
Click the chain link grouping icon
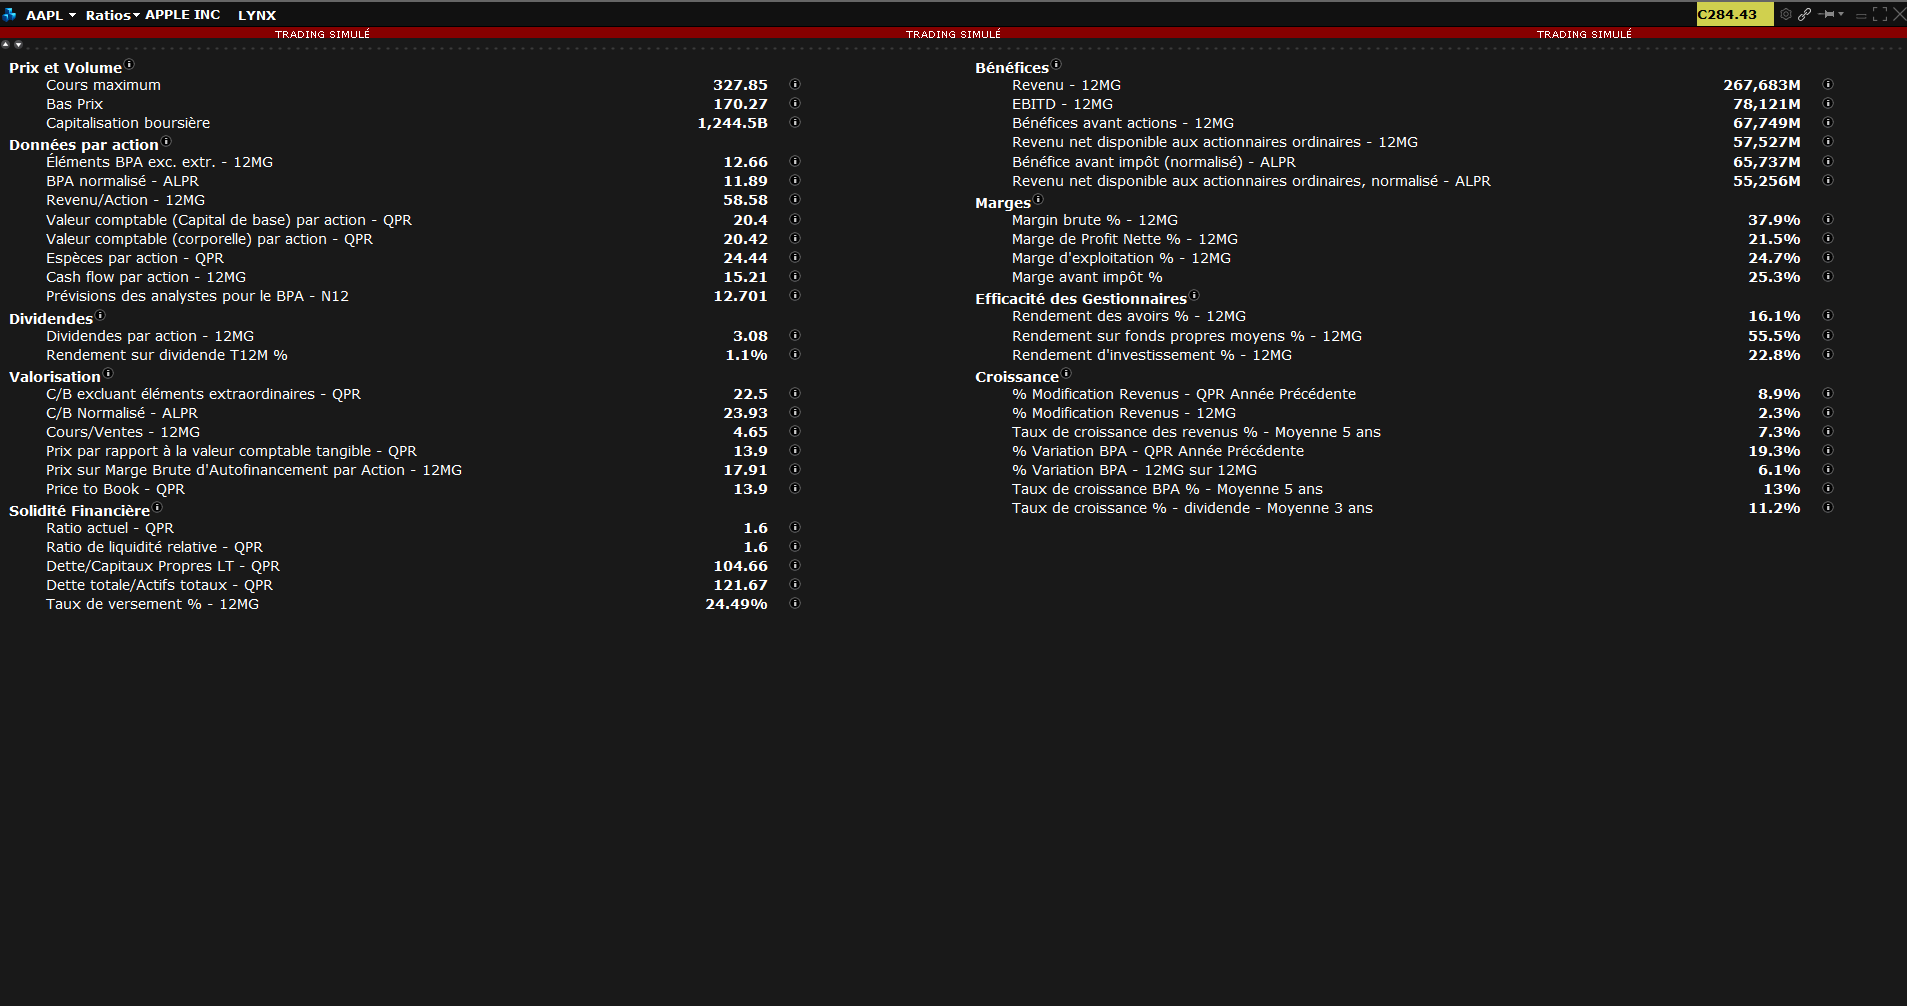(x=1804, y=14)
